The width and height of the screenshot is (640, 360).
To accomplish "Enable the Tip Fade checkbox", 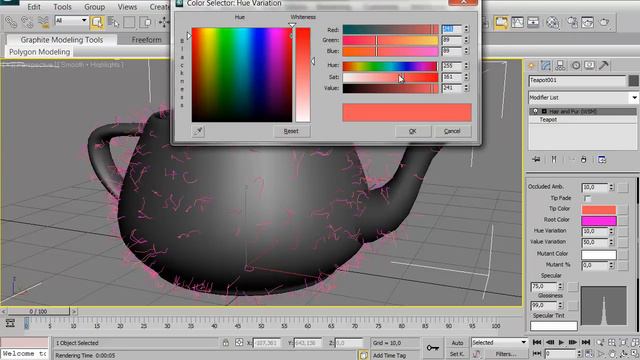I will [587, 198].
